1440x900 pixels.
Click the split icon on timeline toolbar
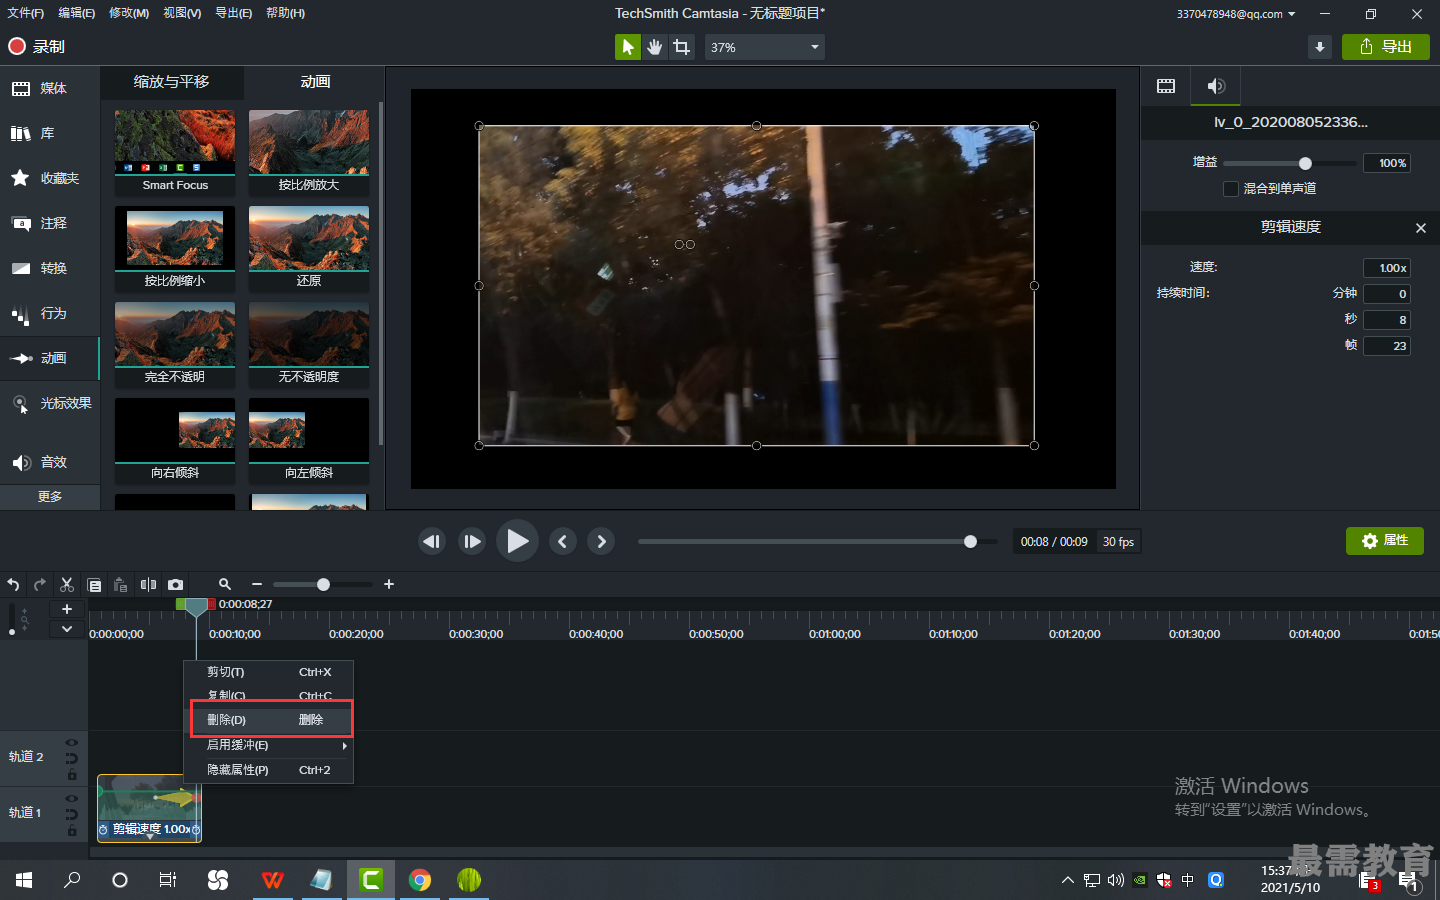click(148, 584)
